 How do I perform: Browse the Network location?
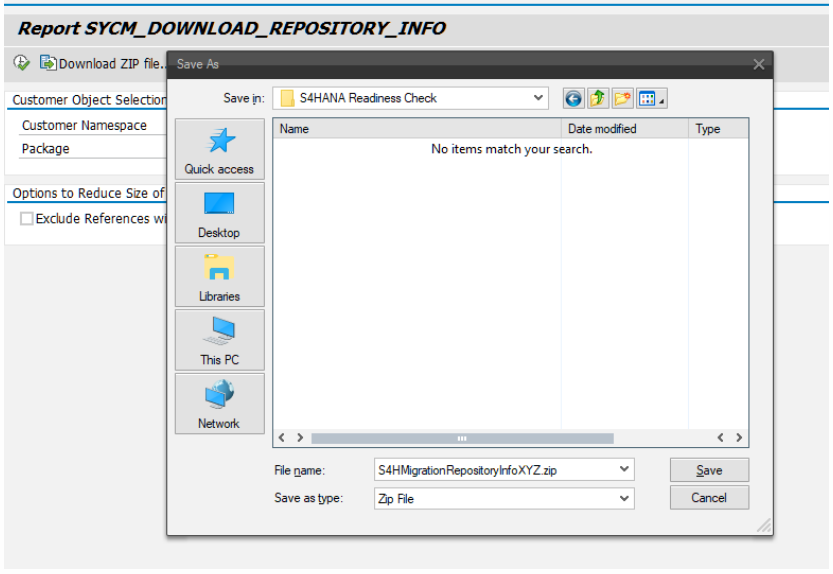[219, 404]
